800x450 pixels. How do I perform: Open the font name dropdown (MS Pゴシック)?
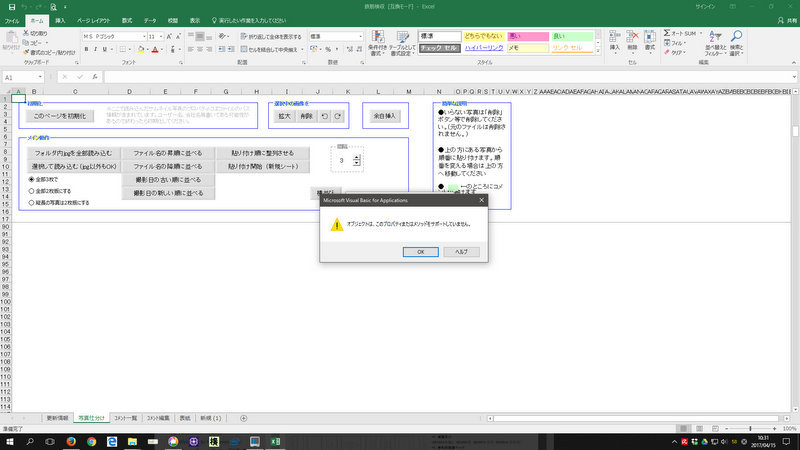pos(142,35)
